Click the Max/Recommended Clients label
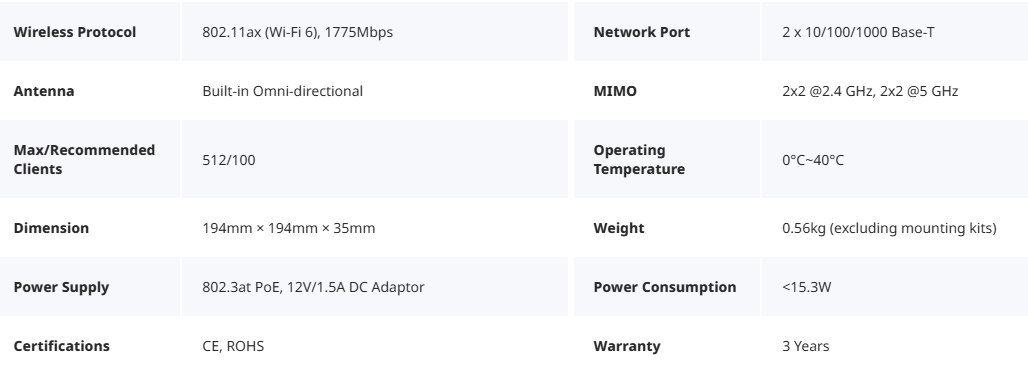Image resolution: width=1028 pixels, height=365 pixels. (85, 159)
